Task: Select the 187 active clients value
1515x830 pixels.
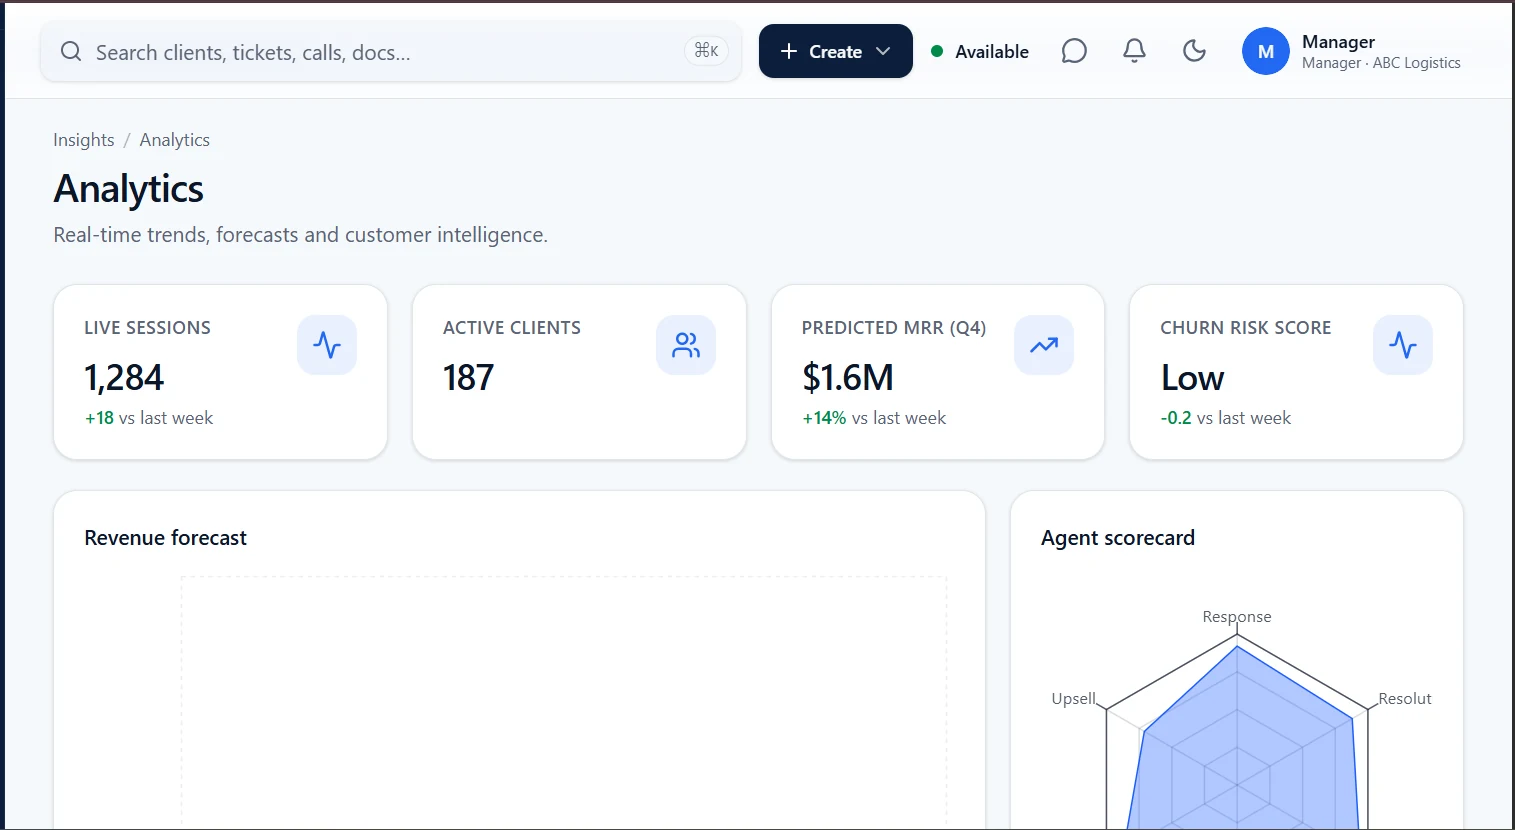Action: tap(468, 378)
